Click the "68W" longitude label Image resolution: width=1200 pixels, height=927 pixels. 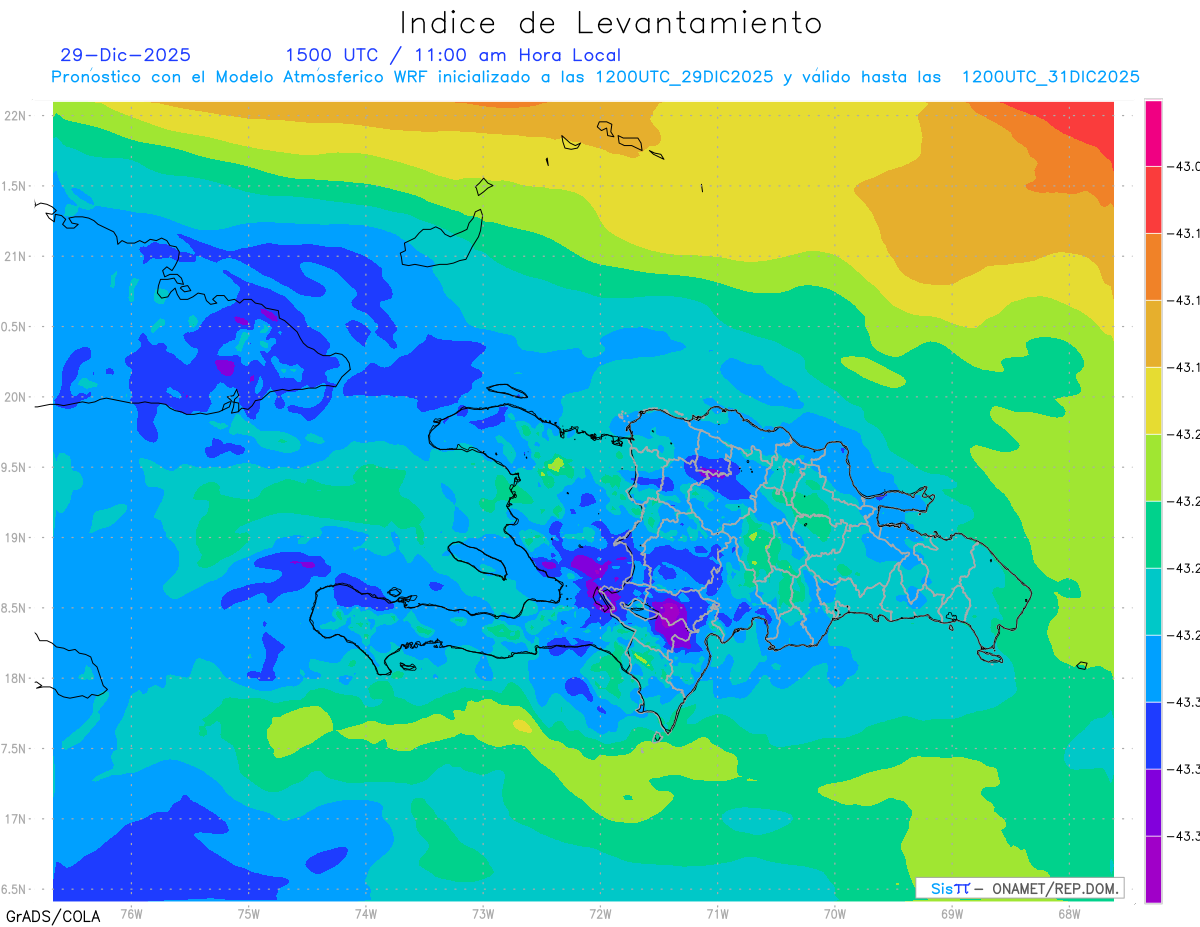[x=1069, y=913]
